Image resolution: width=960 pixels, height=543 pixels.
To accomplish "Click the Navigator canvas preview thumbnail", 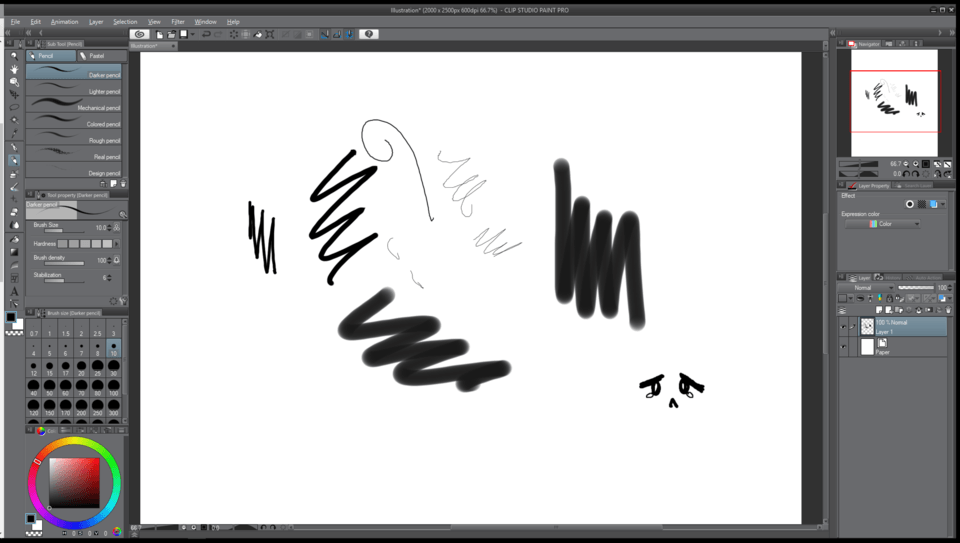I will coord(894,102).
